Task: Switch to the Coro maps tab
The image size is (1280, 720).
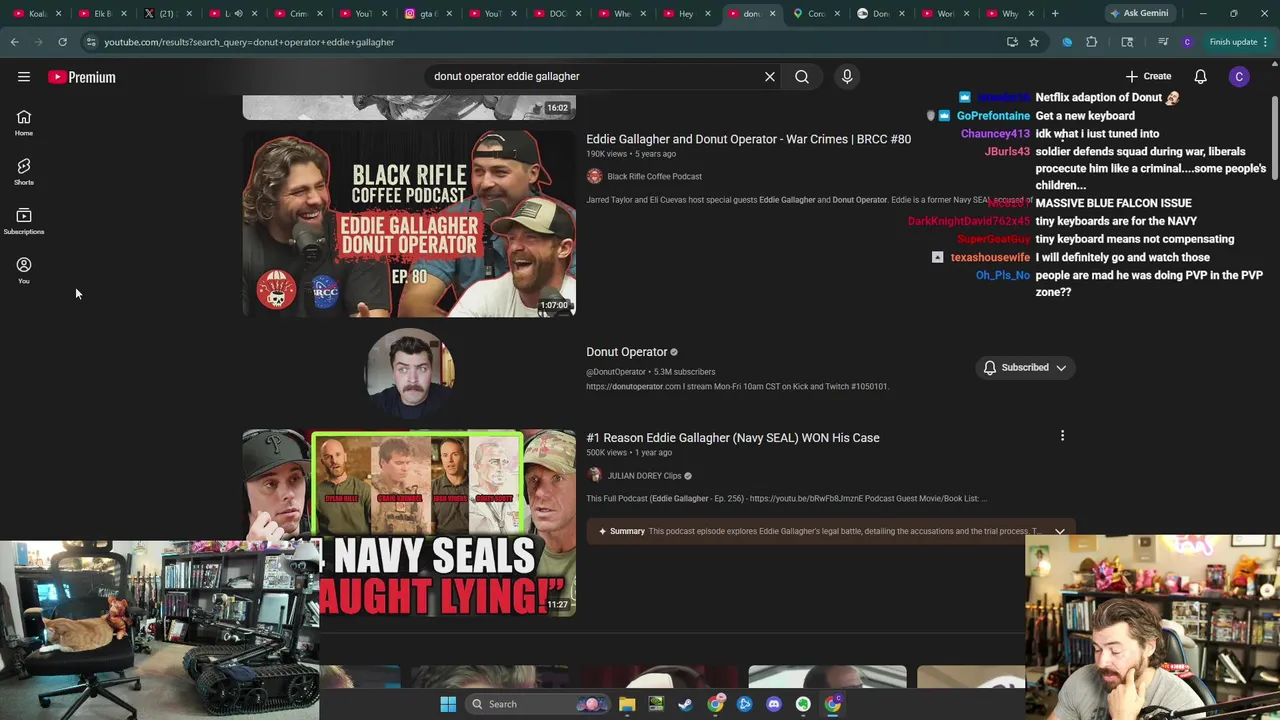Action: click(816, 13)
